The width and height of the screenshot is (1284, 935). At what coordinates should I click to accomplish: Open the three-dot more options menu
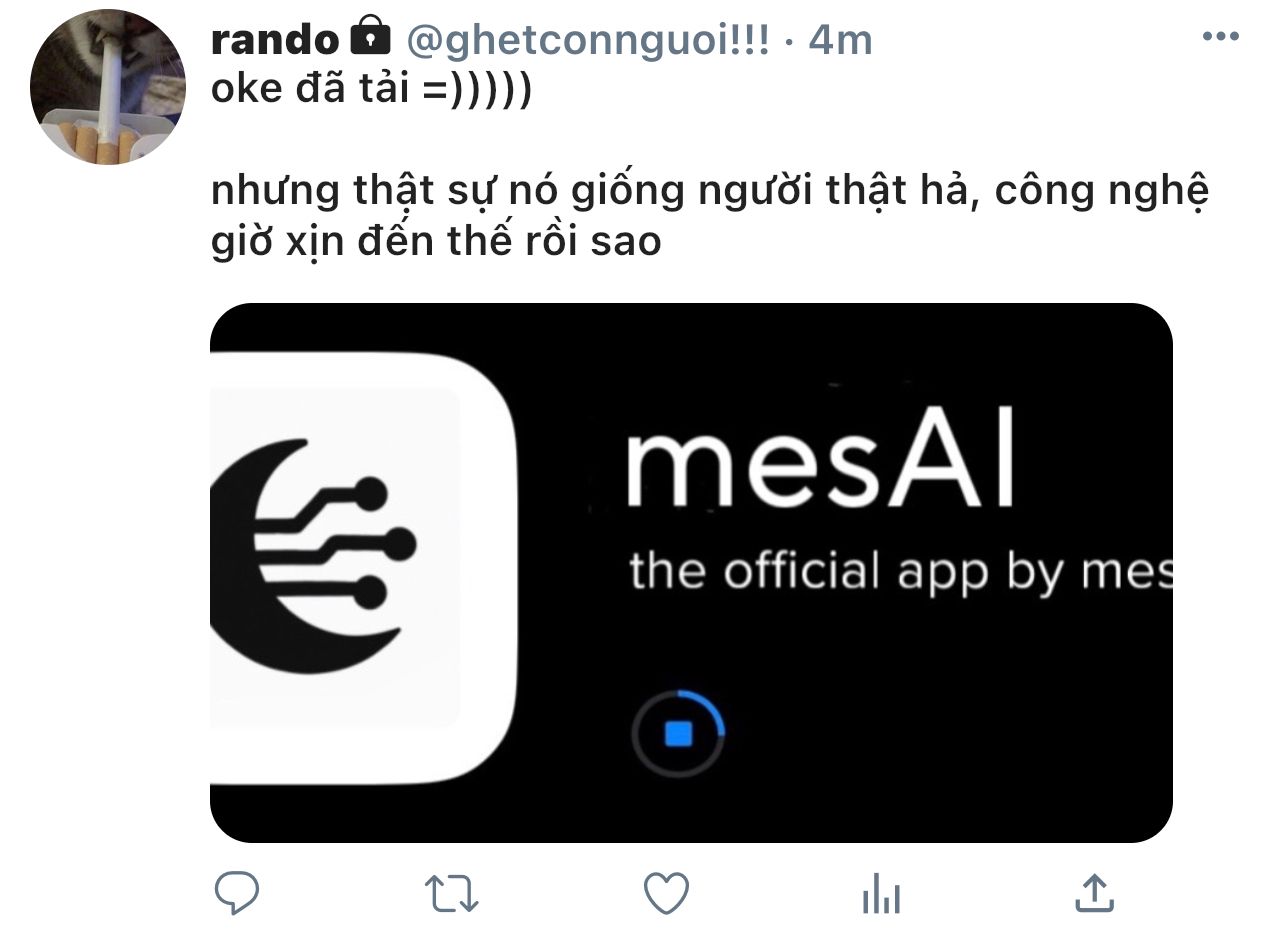[x=1220, y=37]
